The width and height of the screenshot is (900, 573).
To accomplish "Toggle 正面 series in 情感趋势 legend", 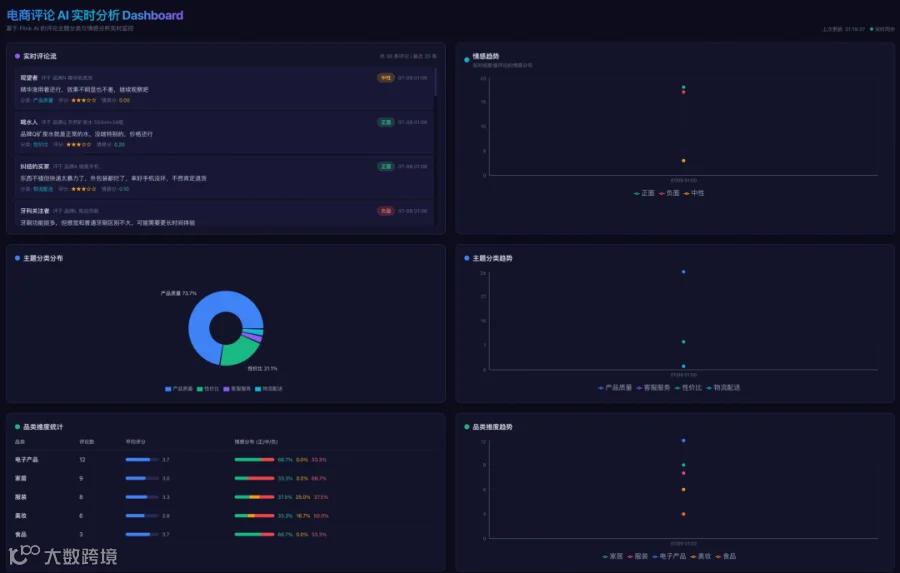I will [644, 193].
